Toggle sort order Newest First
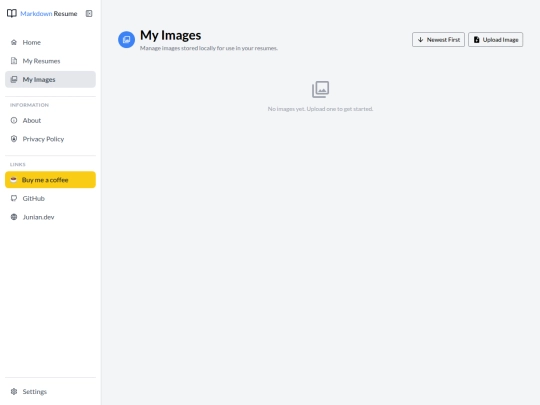 pos(438,40)
